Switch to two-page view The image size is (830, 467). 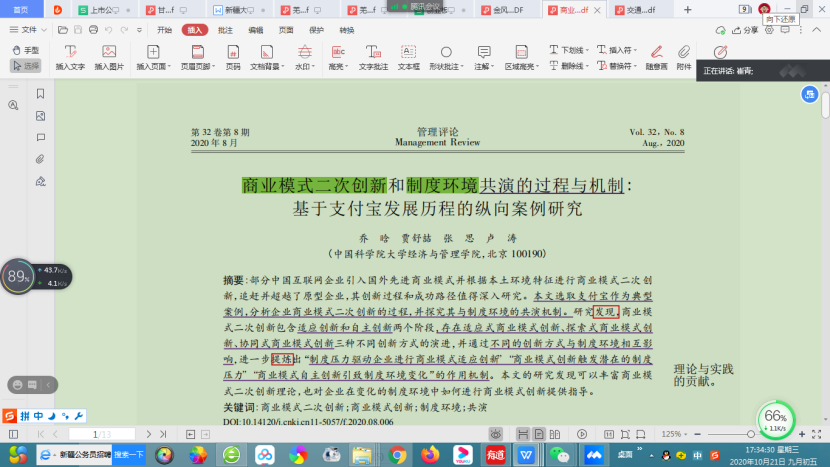[x=555, y=434]
